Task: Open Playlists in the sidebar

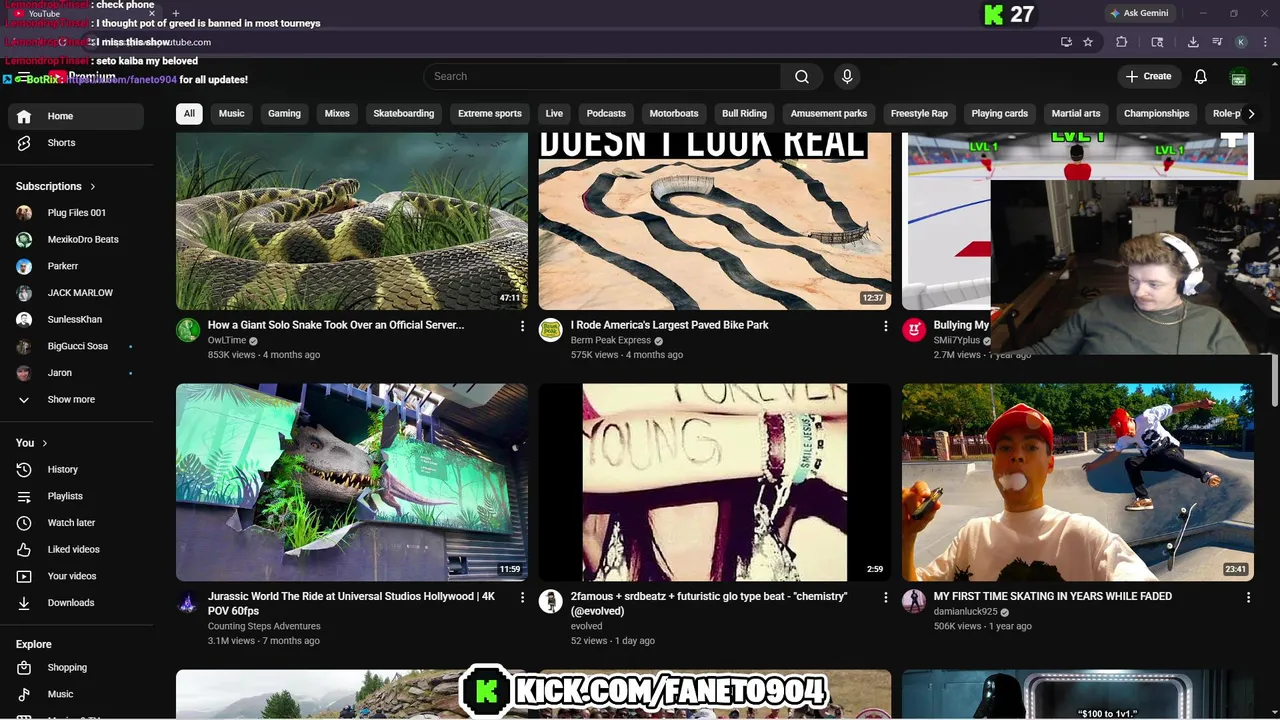Action: 76,496
